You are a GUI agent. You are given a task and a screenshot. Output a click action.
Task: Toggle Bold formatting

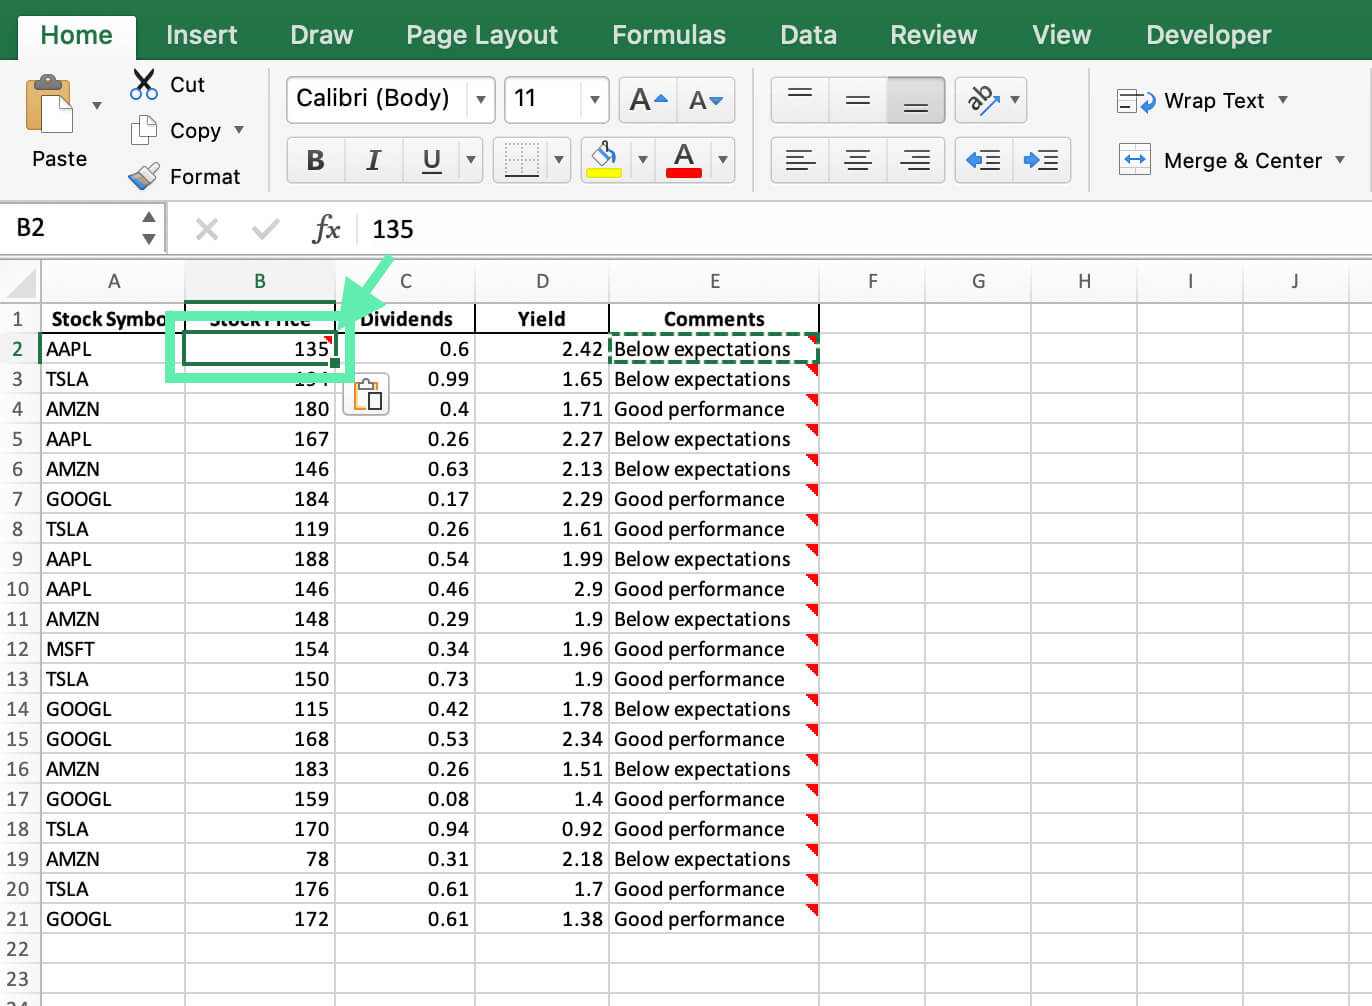pos(316,160)
